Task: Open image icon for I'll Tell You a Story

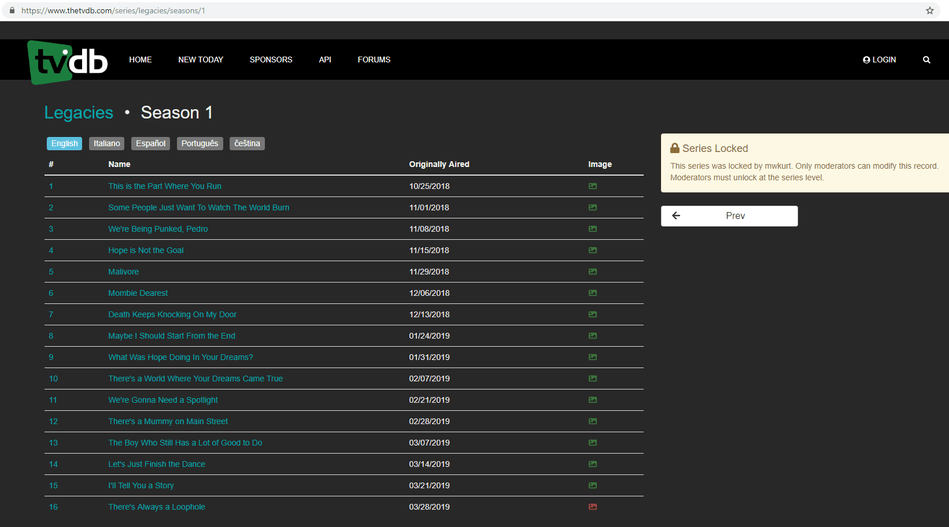Action: click(x=593, y=485)
